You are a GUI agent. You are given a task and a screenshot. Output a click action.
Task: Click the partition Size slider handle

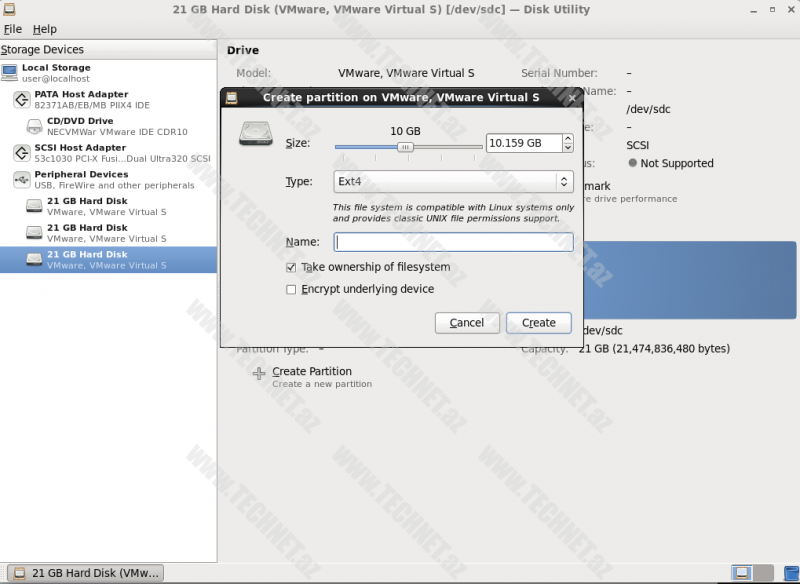click(405, 146)
